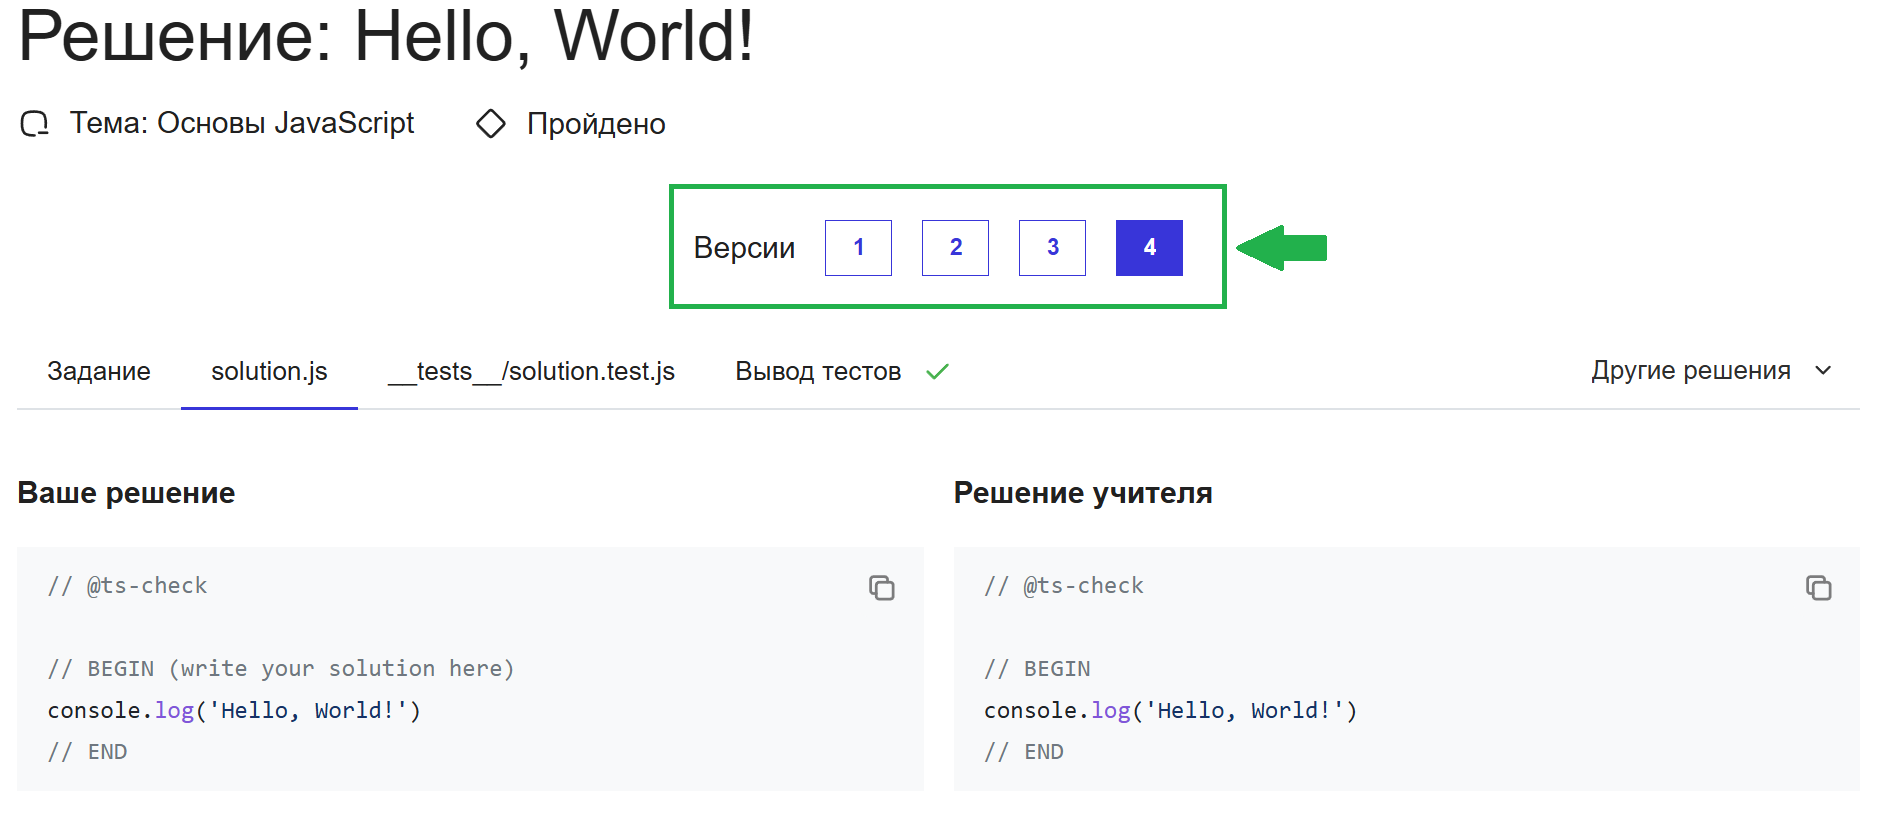
Task: Open the Задание tab
Action: point(99,372)
